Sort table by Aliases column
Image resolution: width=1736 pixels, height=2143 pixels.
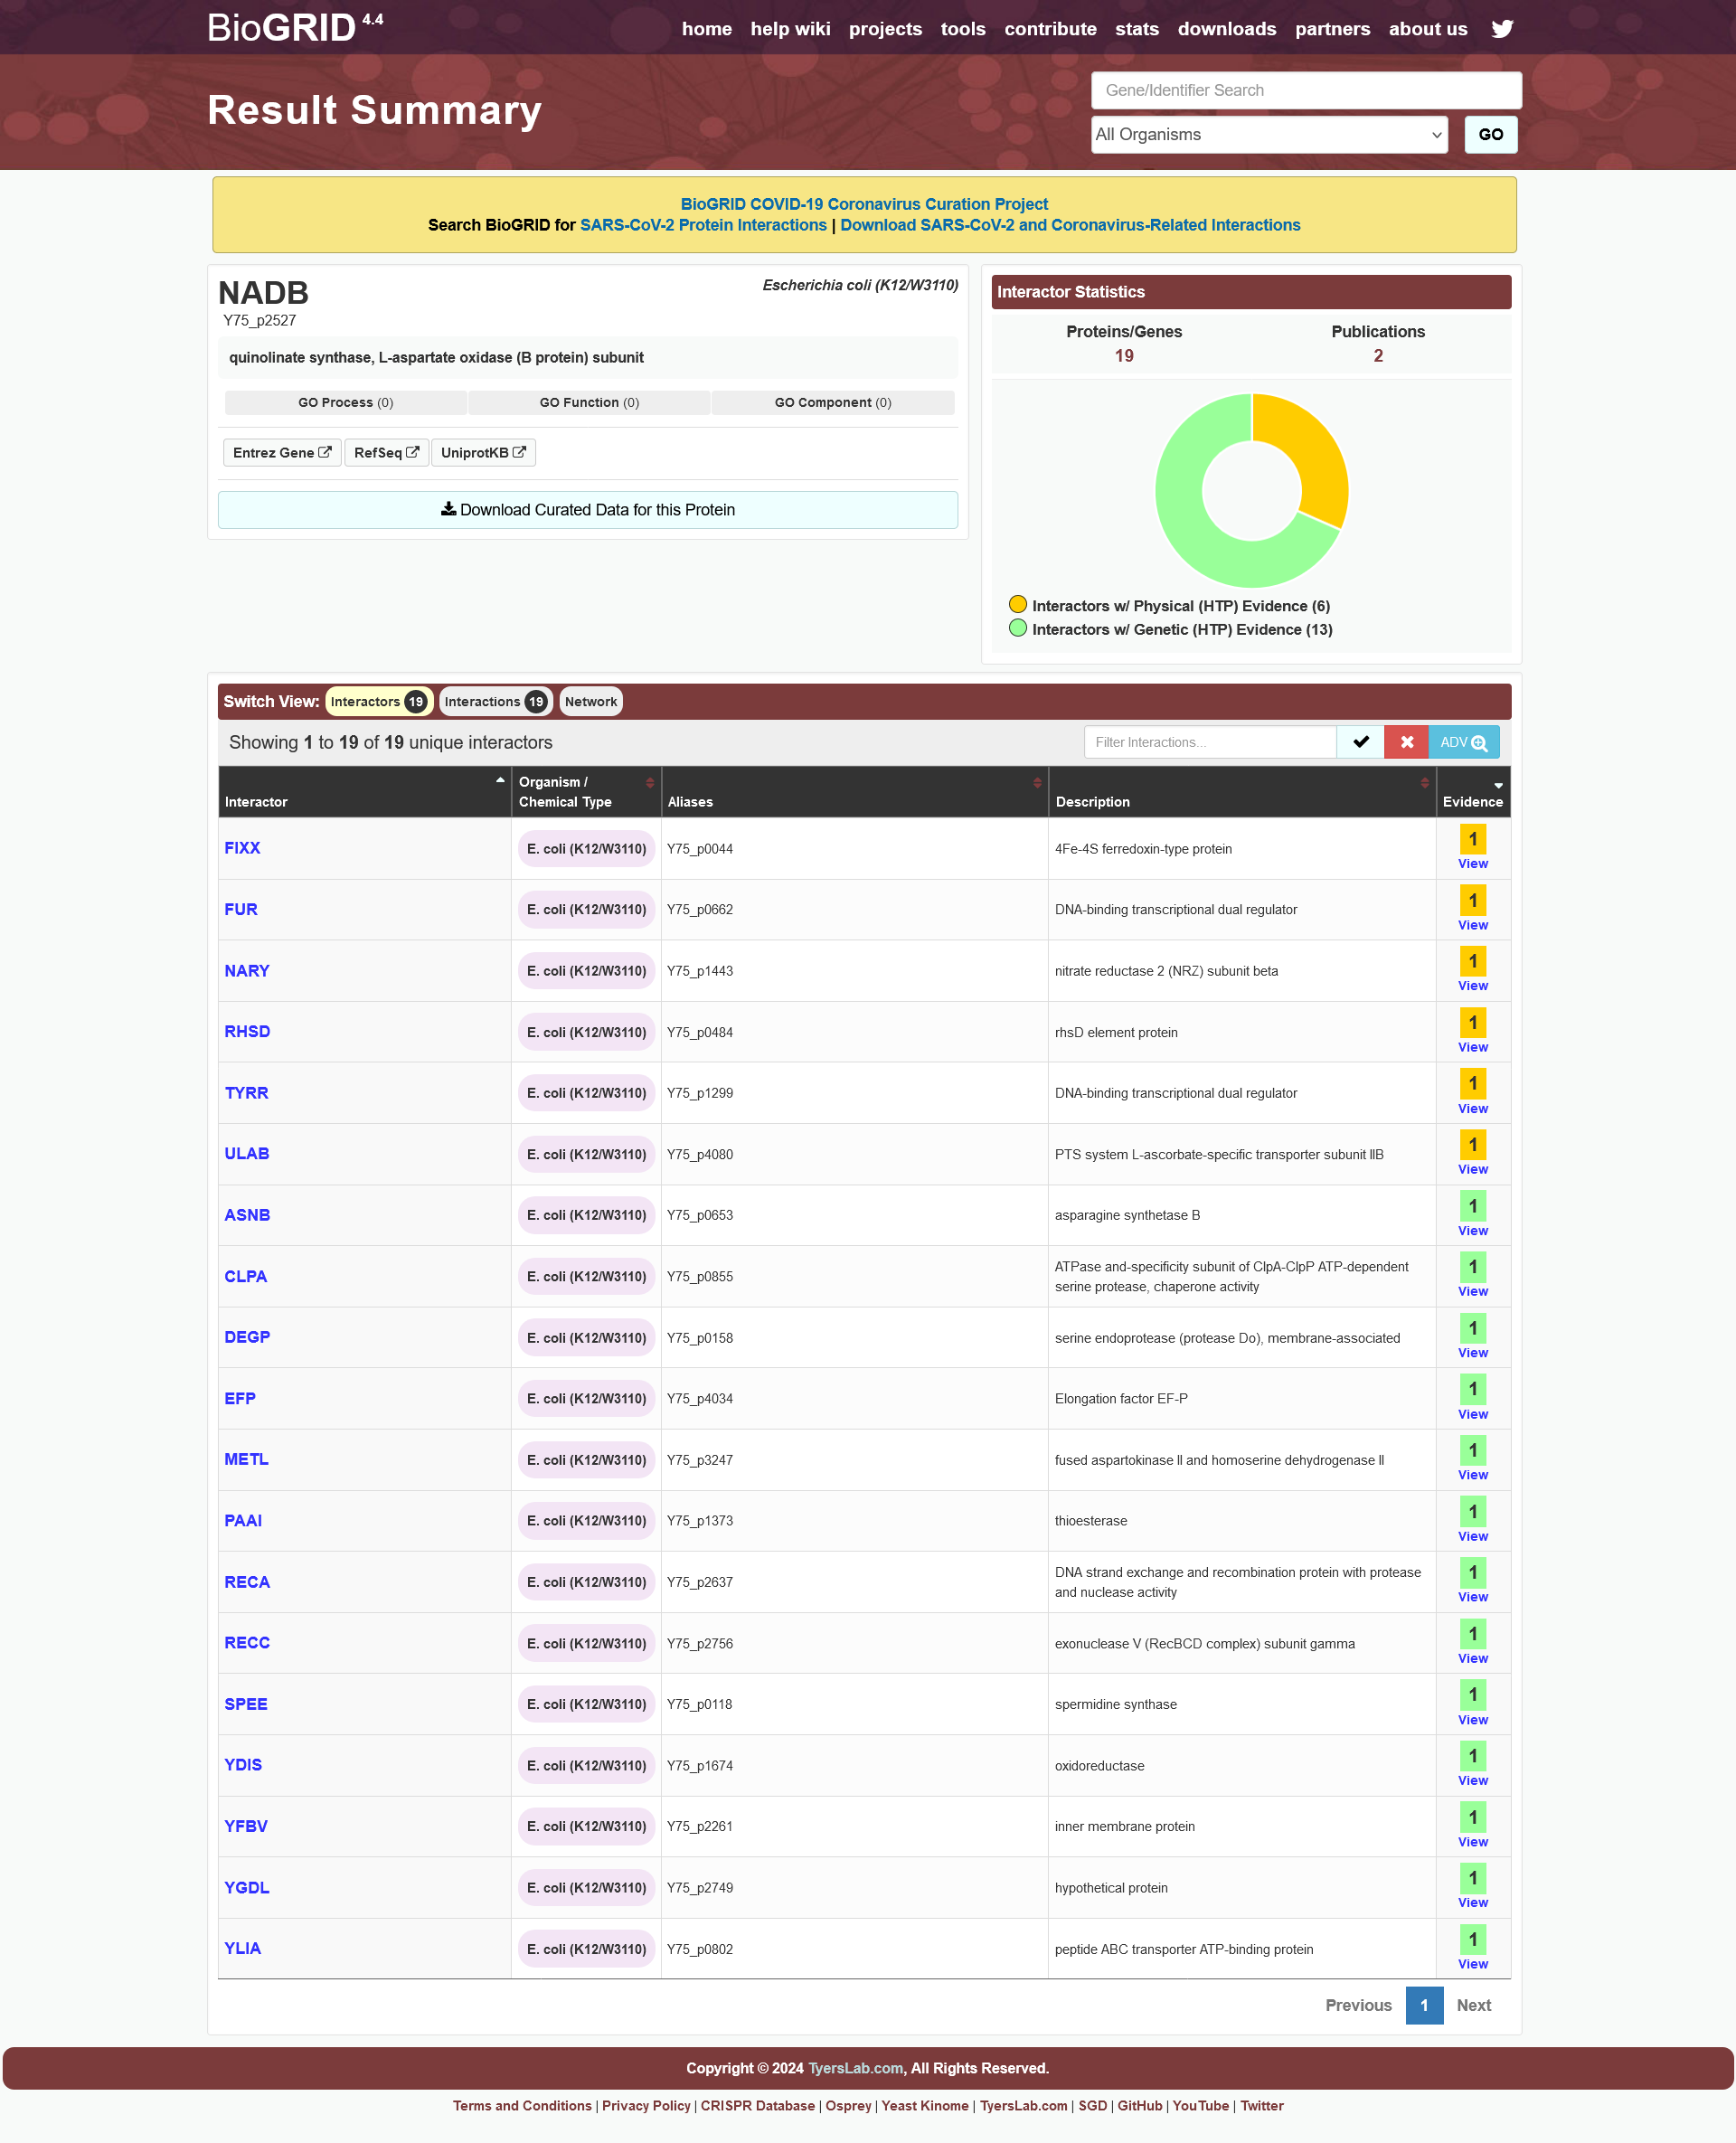click(x=854, y=792)
